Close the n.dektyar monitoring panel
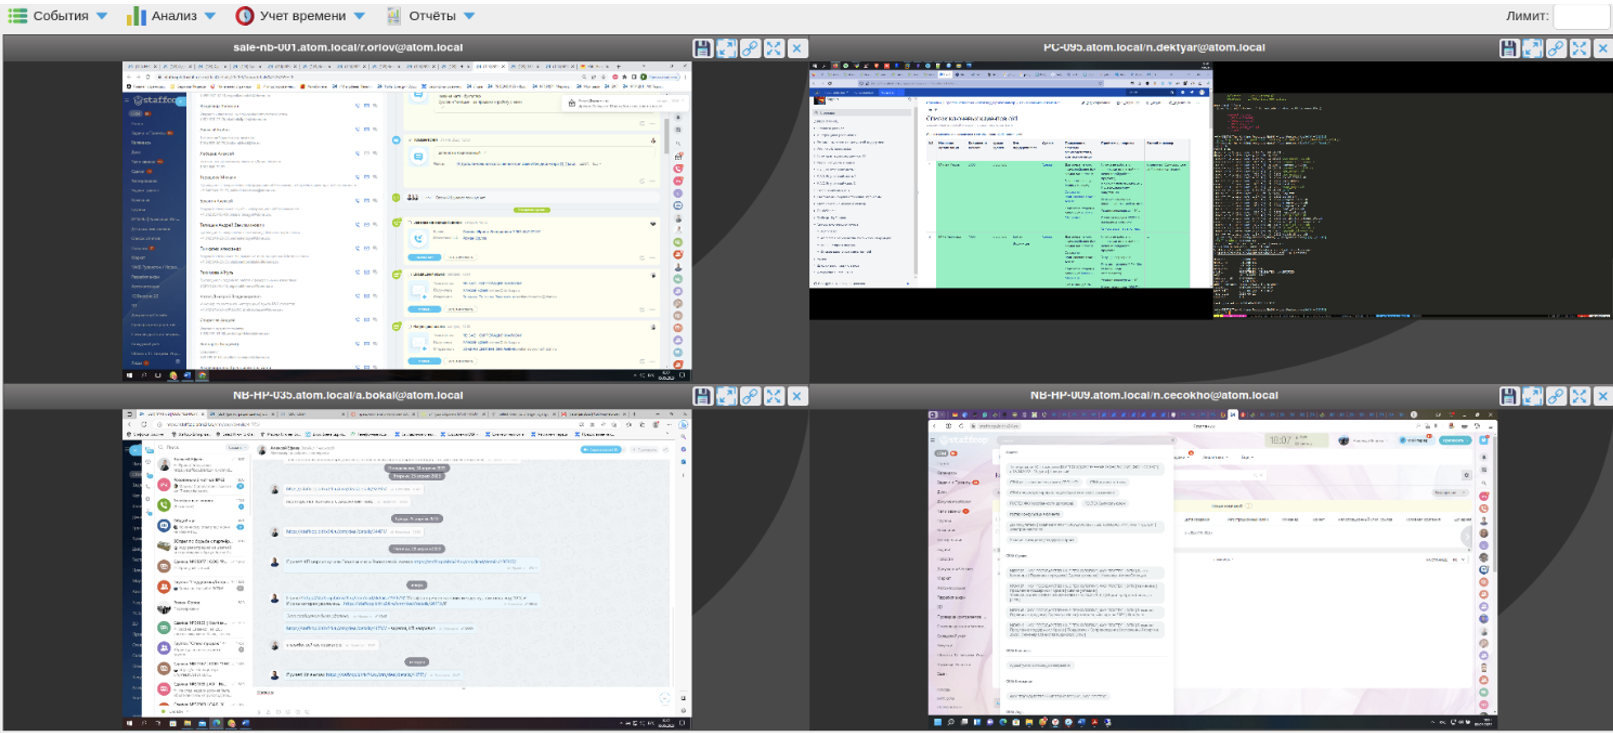 [x=1603, y=48]
